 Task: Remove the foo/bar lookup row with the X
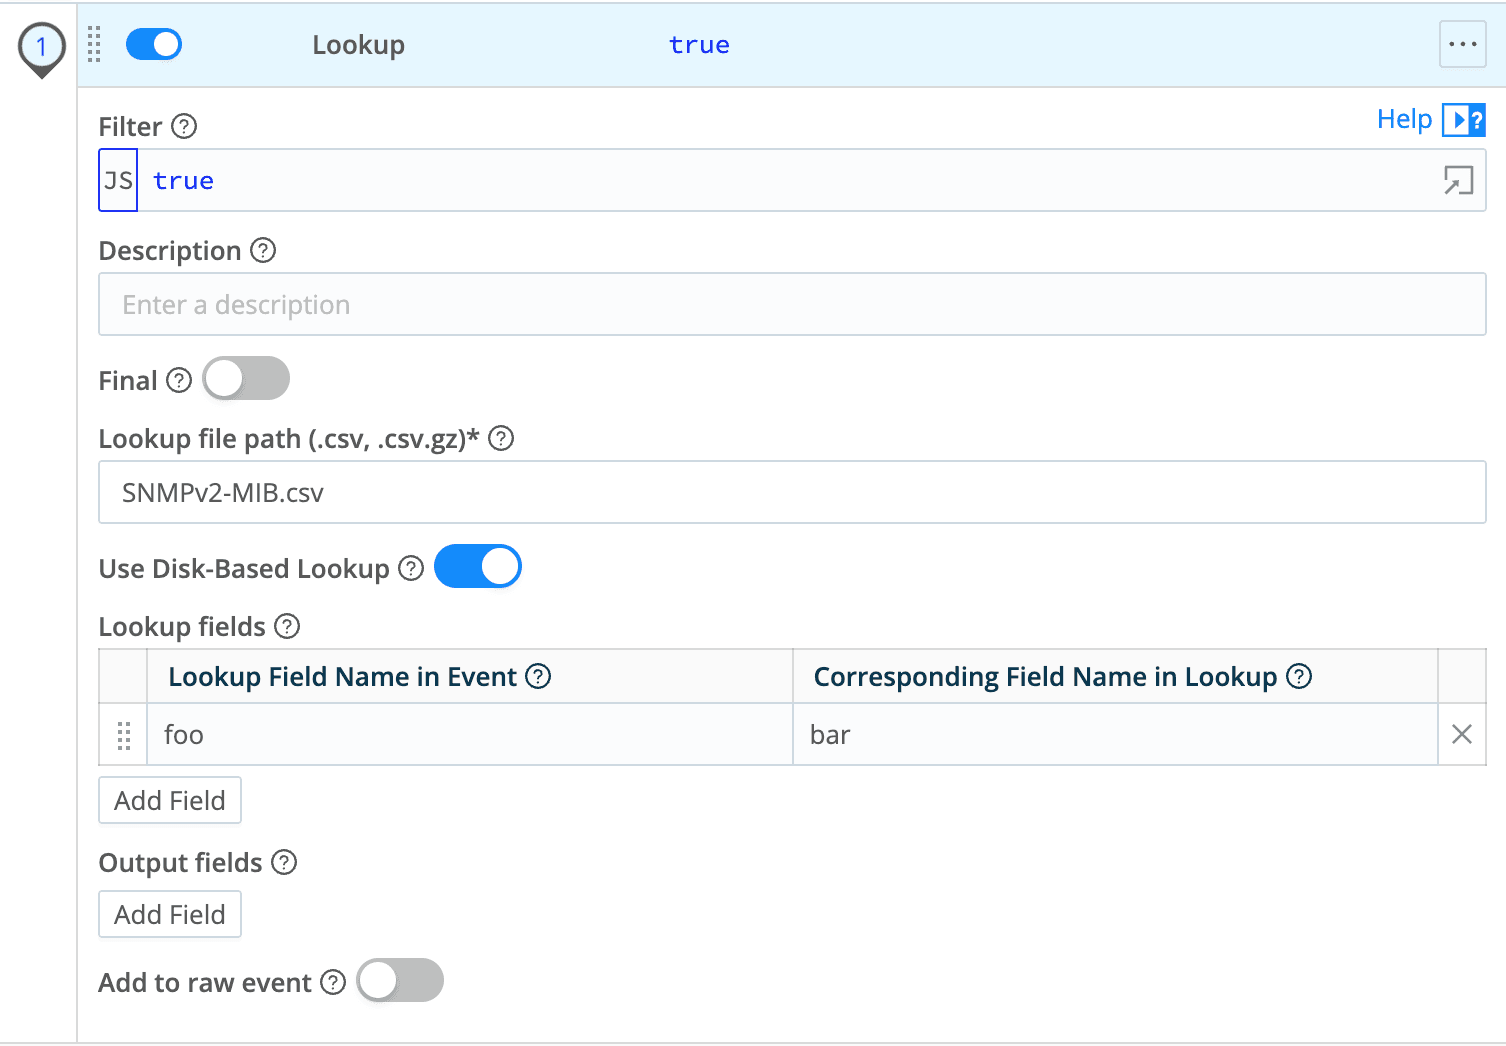click(x=1461, y=734)
